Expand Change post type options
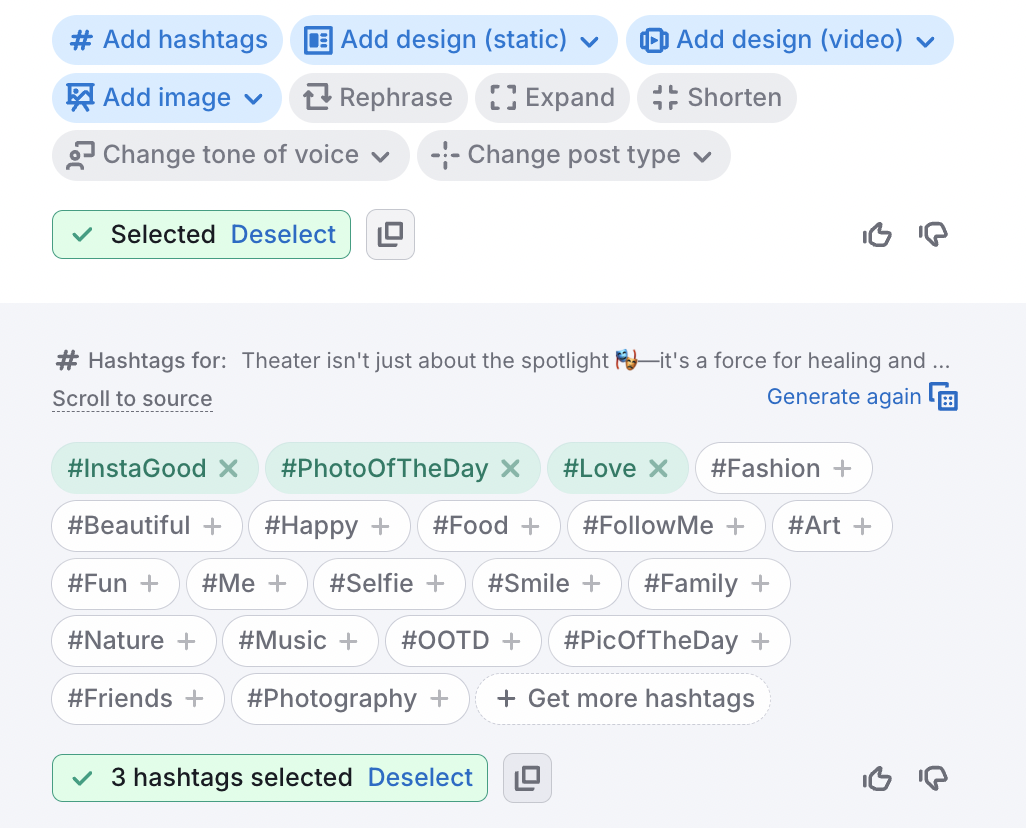Viewport: 1026px width, 828px height. (573, 155)
